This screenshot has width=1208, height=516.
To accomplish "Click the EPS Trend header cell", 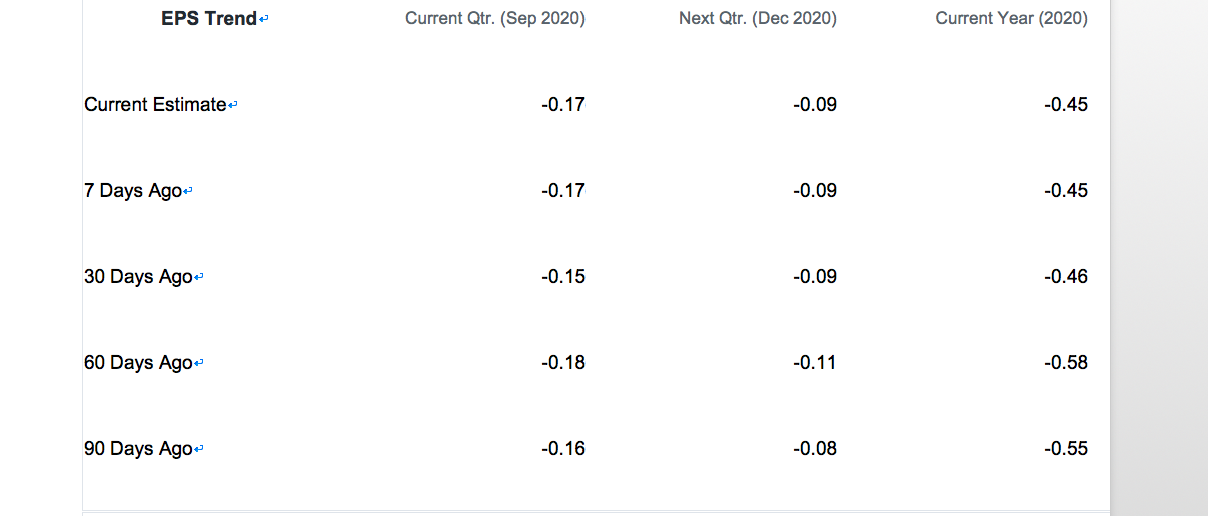I will 209,18.
